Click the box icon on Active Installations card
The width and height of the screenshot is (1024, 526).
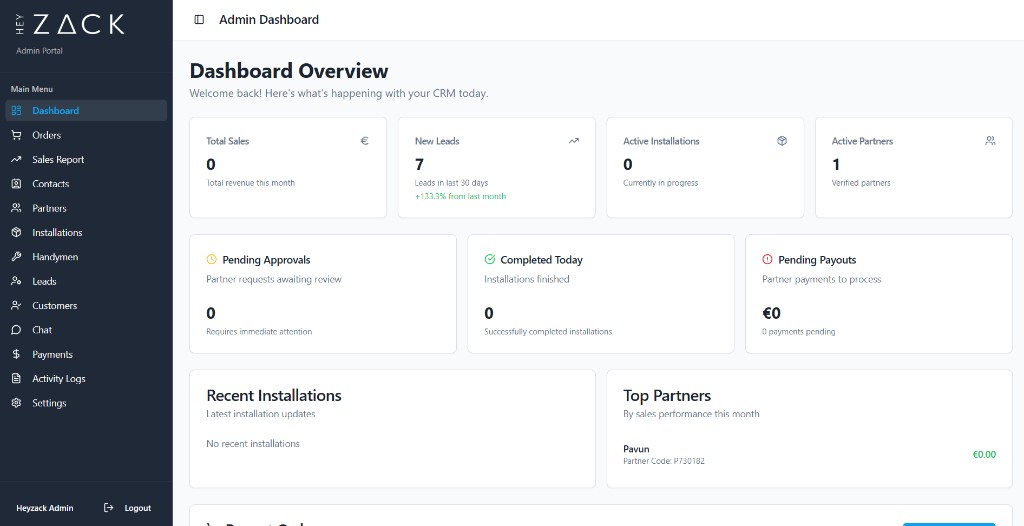point(782,140)
